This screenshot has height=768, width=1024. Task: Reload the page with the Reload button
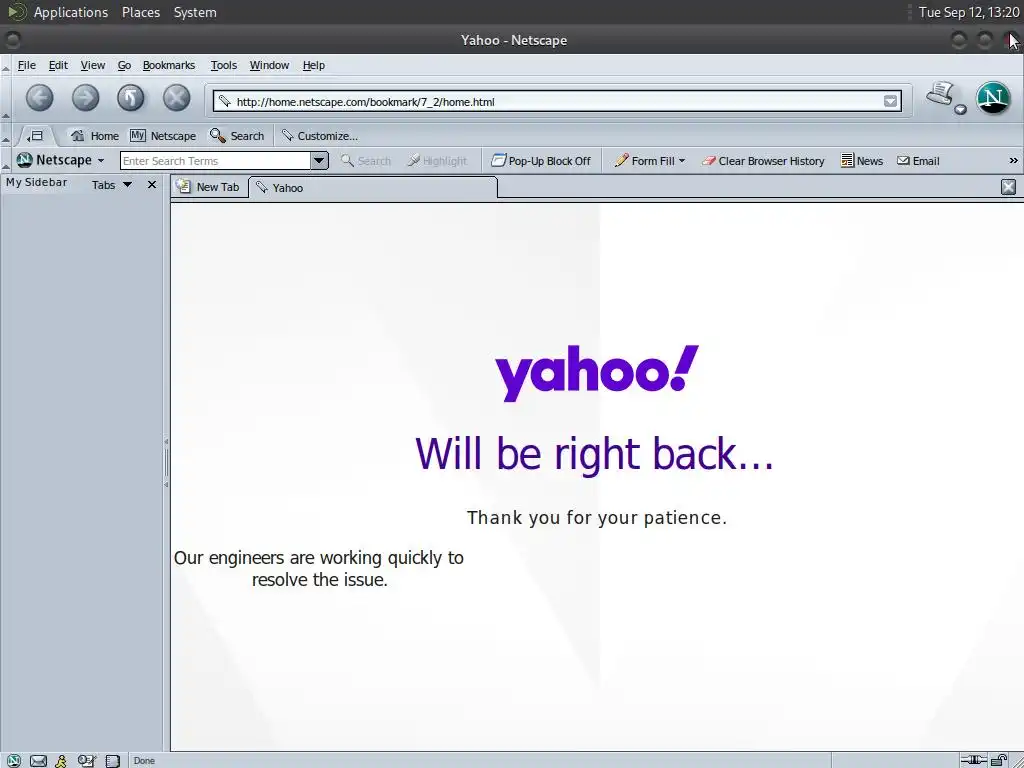click(131, 99)
